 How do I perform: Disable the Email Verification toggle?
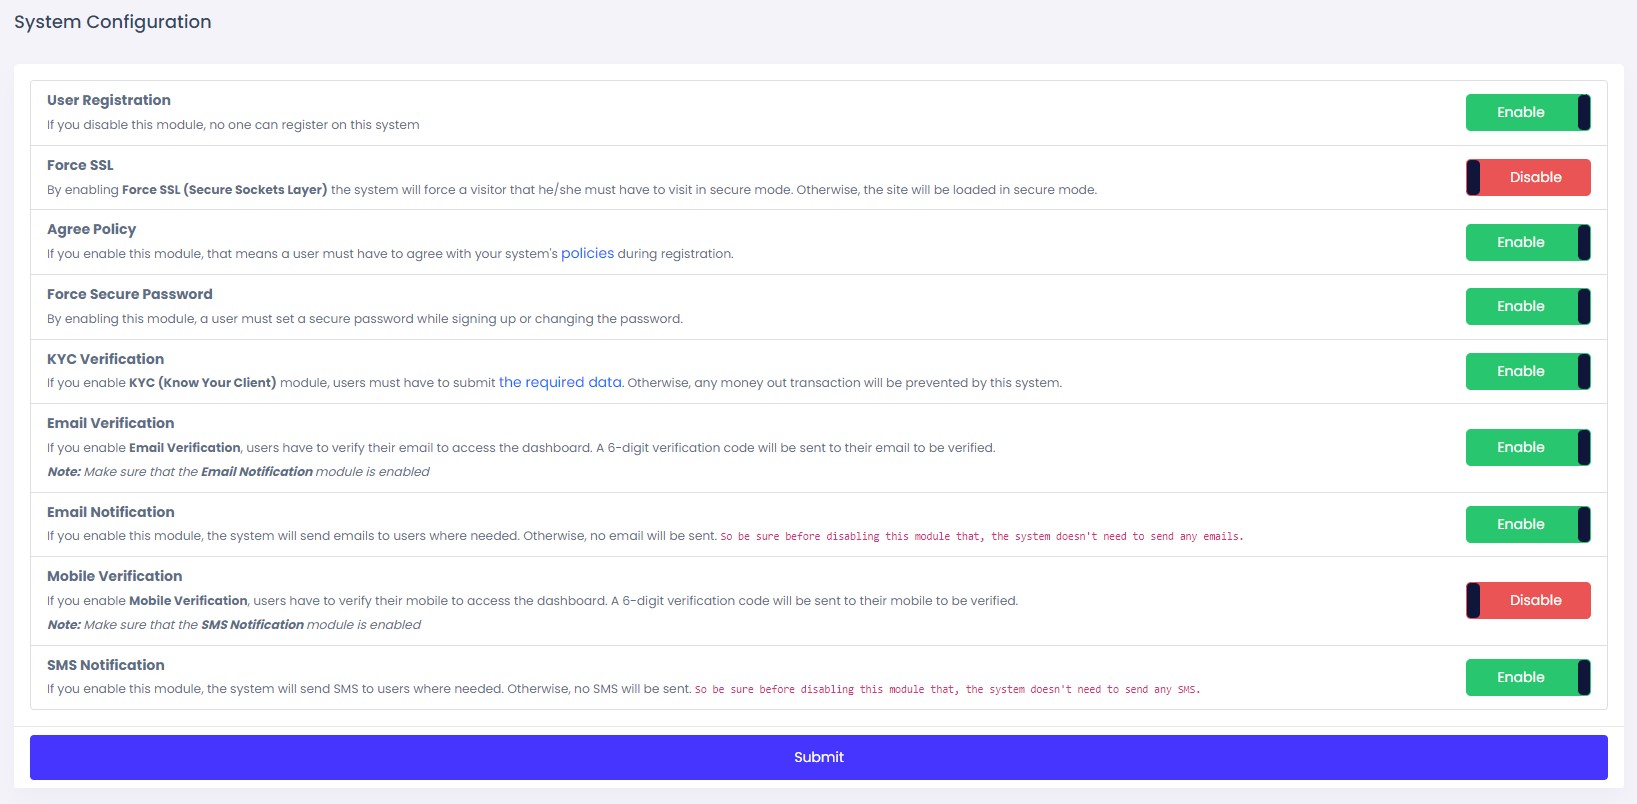tap(1527, 448)
